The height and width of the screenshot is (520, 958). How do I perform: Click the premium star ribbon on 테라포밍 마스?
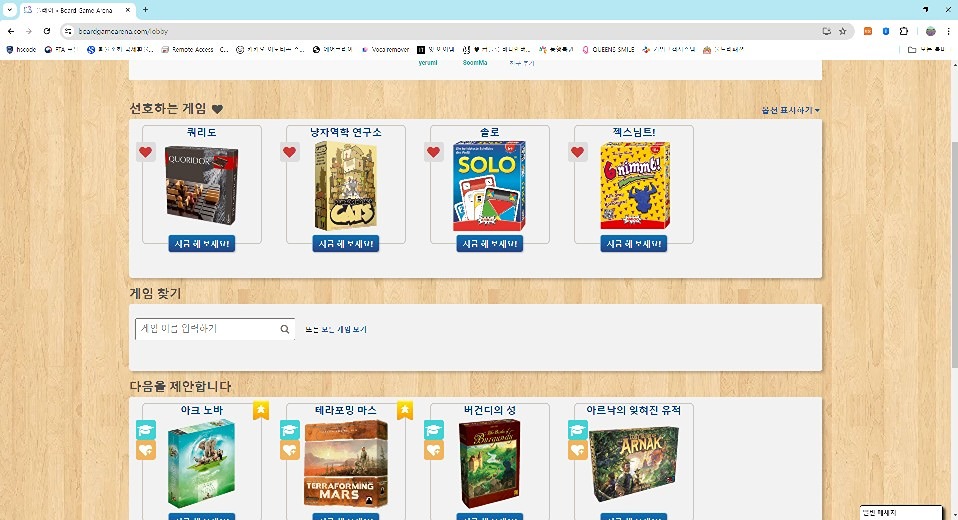pos(405,410)
